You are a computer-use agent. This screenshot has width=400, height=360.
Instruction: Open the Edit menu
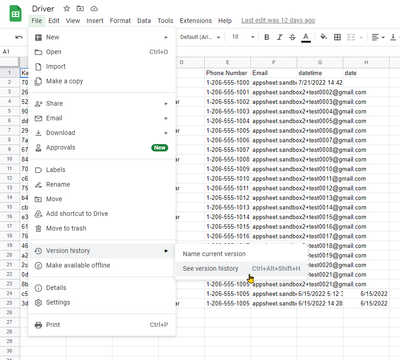(54, 20)
